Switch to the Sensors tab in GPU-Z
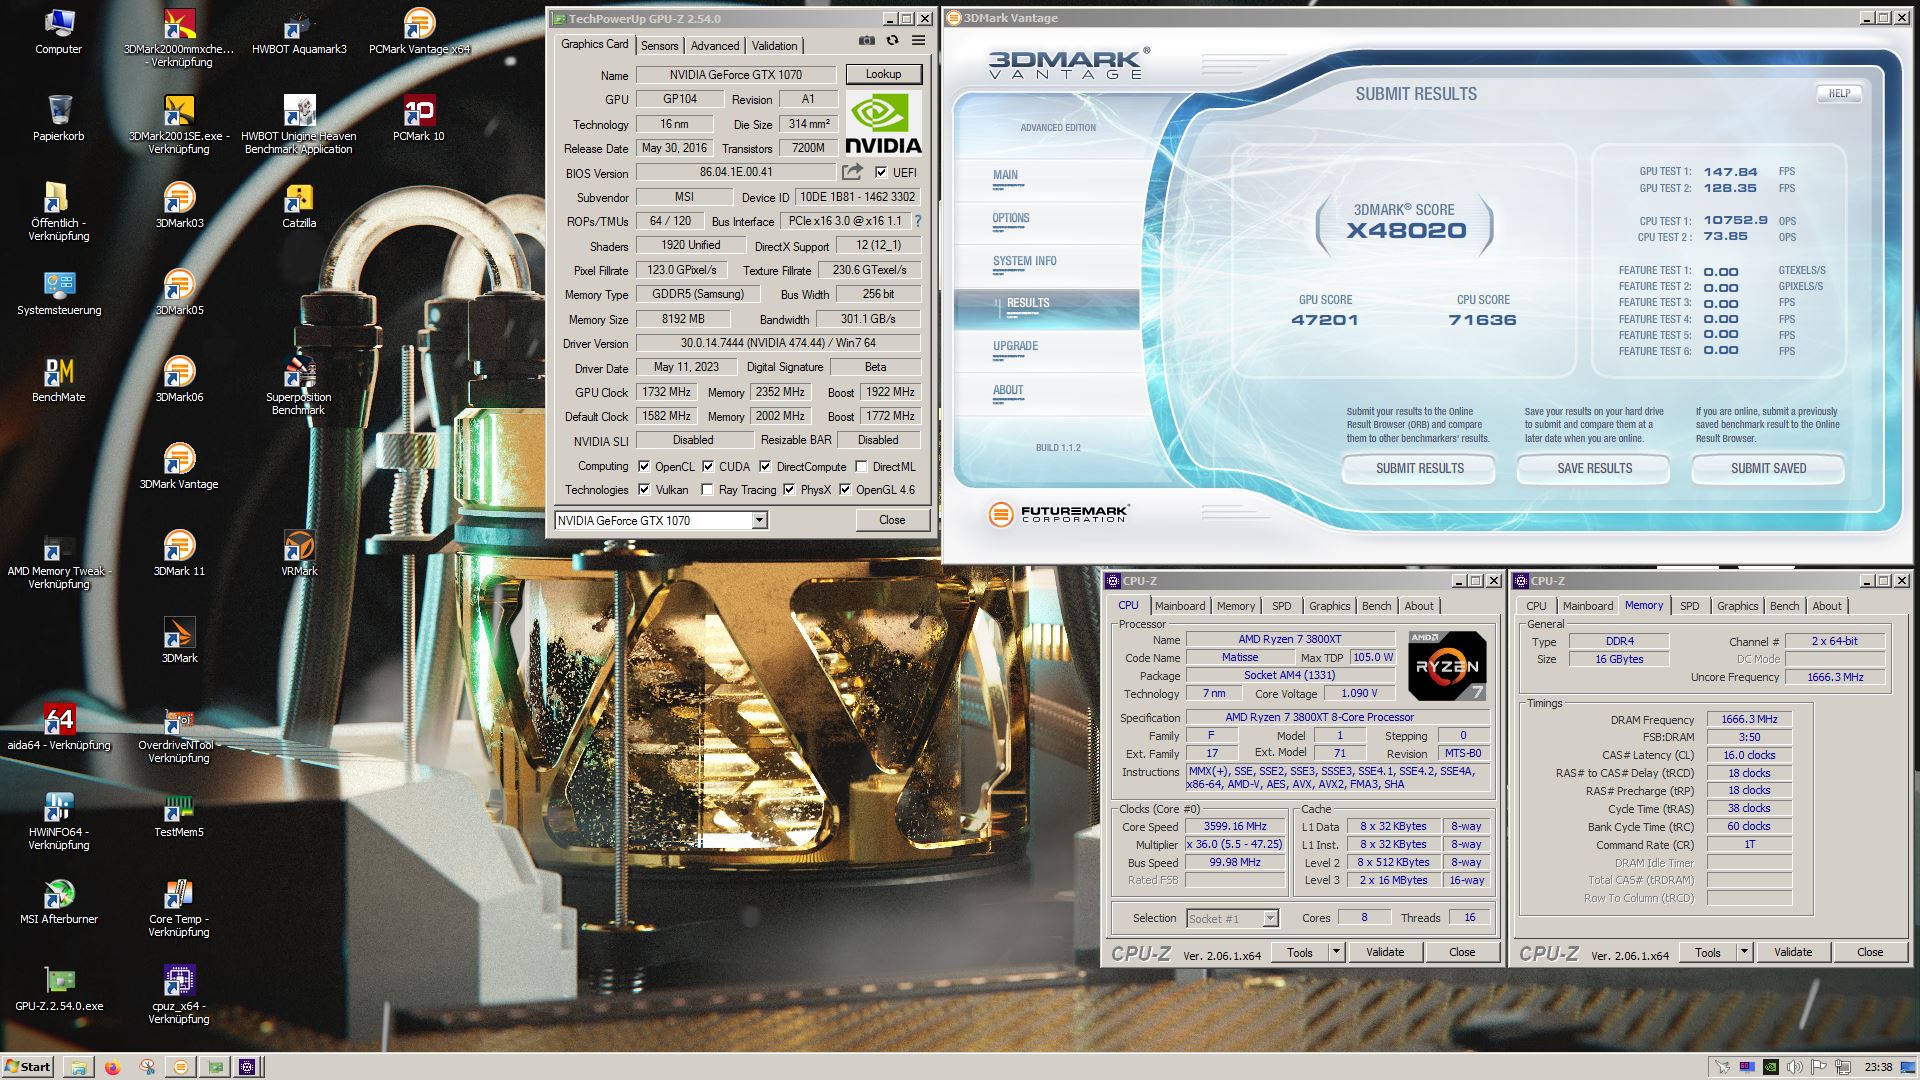The image size is (1920, 1080). pos(660,46)
